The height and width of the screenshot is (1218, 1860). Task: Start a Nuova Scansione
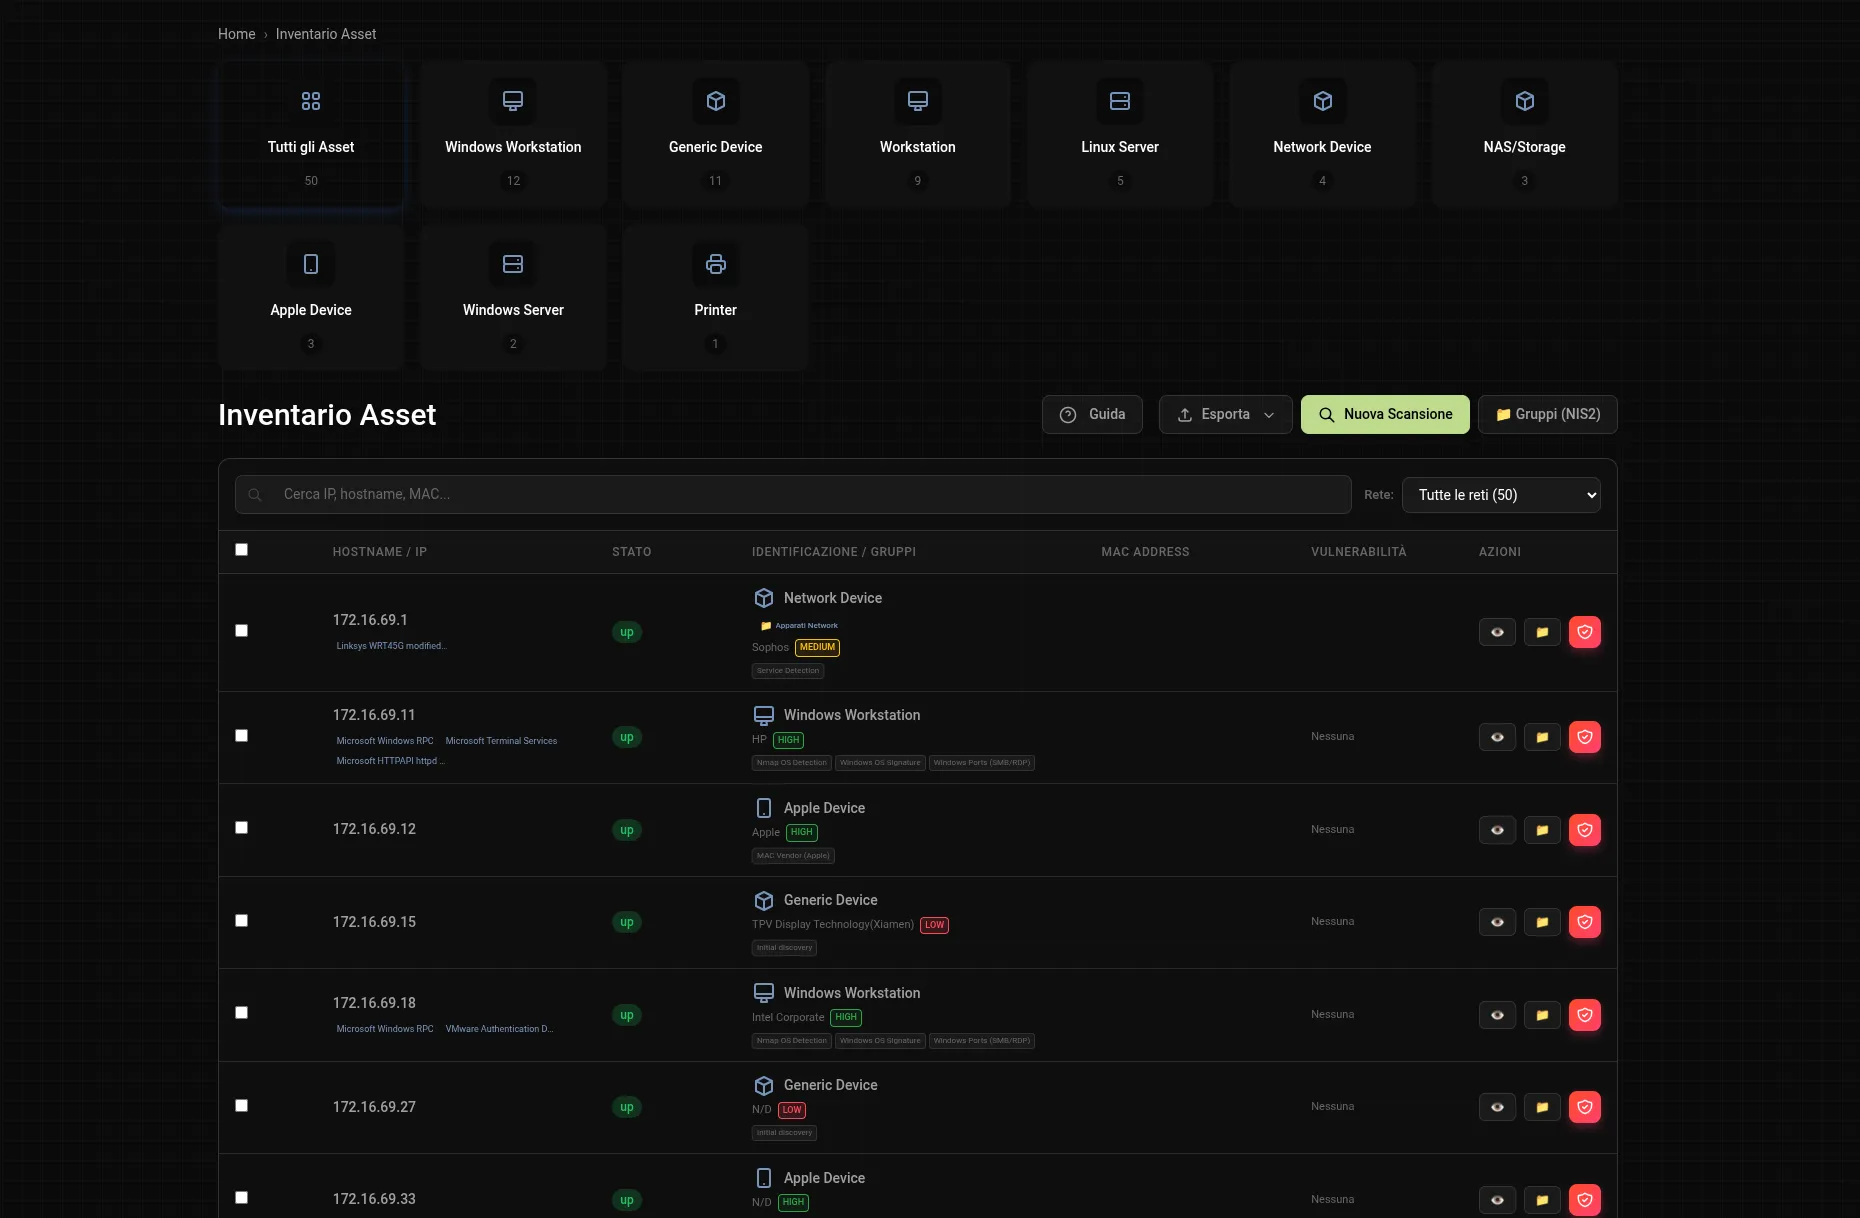1385,414
